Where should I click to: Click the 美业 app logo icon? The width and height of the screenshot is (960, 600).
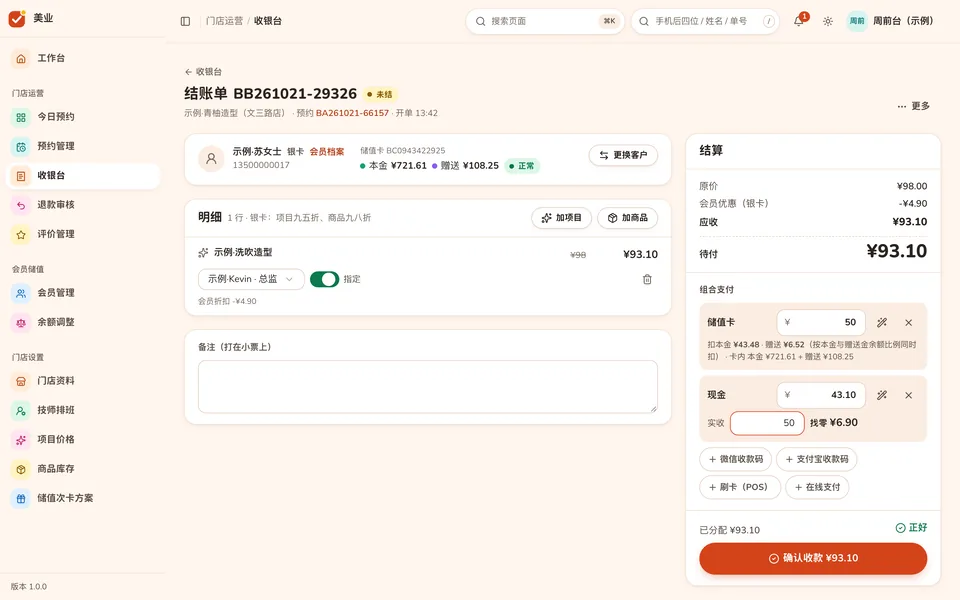point(17,18)
